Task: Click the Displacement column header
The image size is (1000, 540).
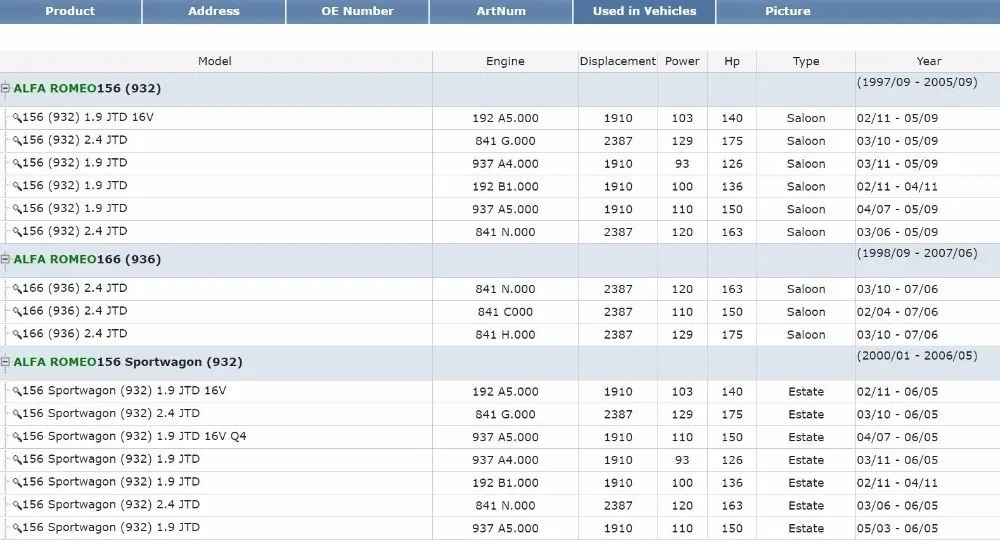Action: tap(617, 61)
